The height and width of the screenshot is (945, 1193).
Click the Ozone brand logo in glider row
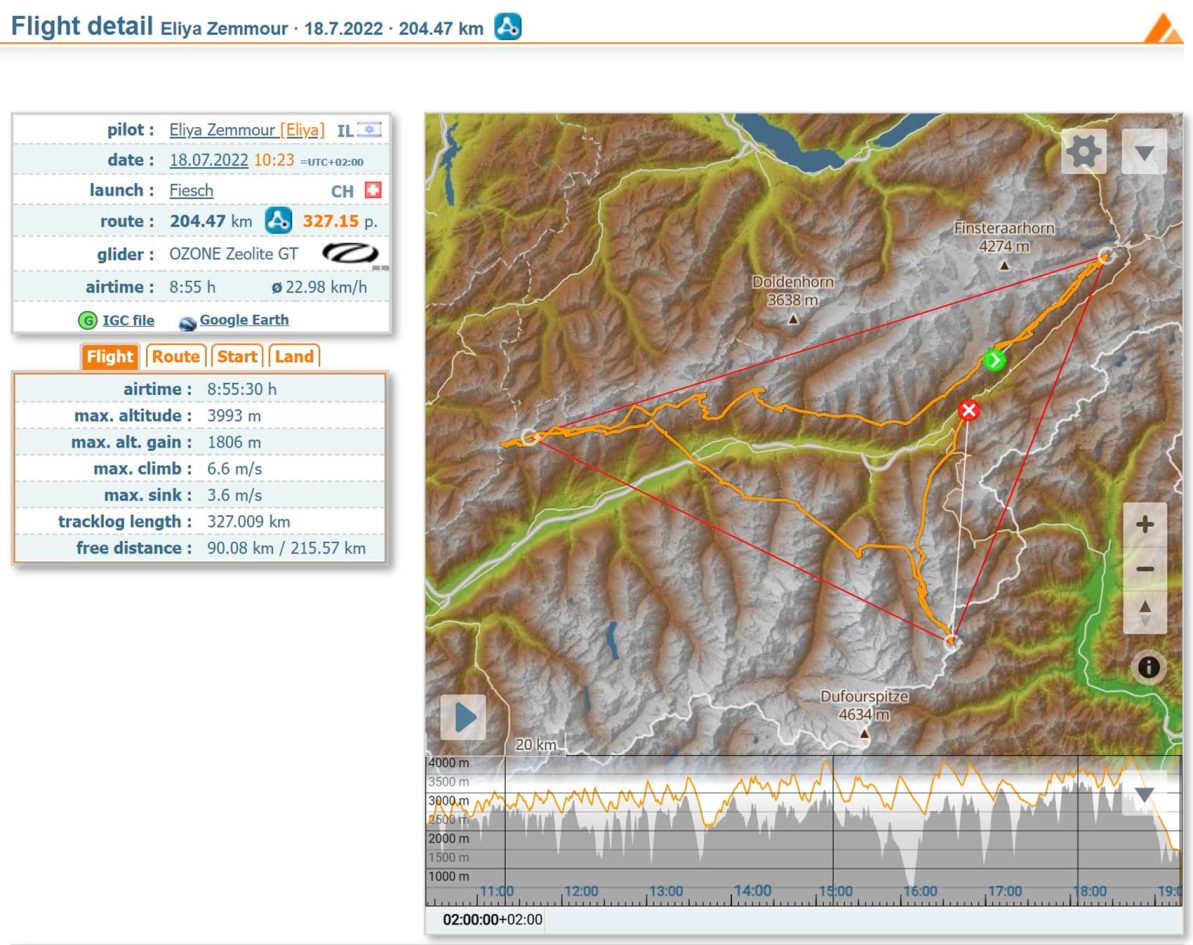click(350, 253)
